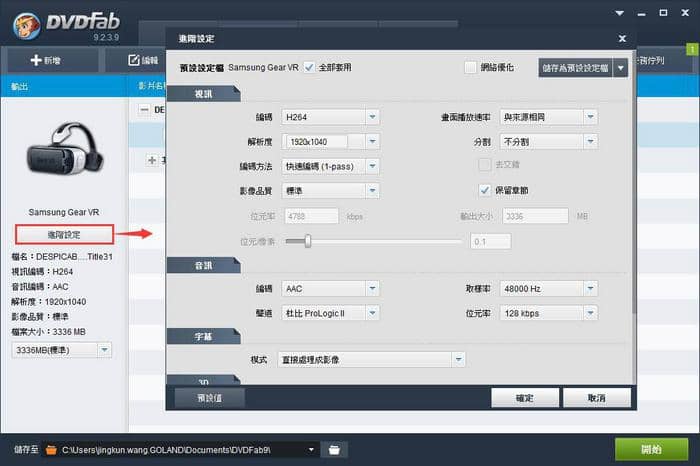
Task: Expand the plus icon row in list
Action: point(152,160)
